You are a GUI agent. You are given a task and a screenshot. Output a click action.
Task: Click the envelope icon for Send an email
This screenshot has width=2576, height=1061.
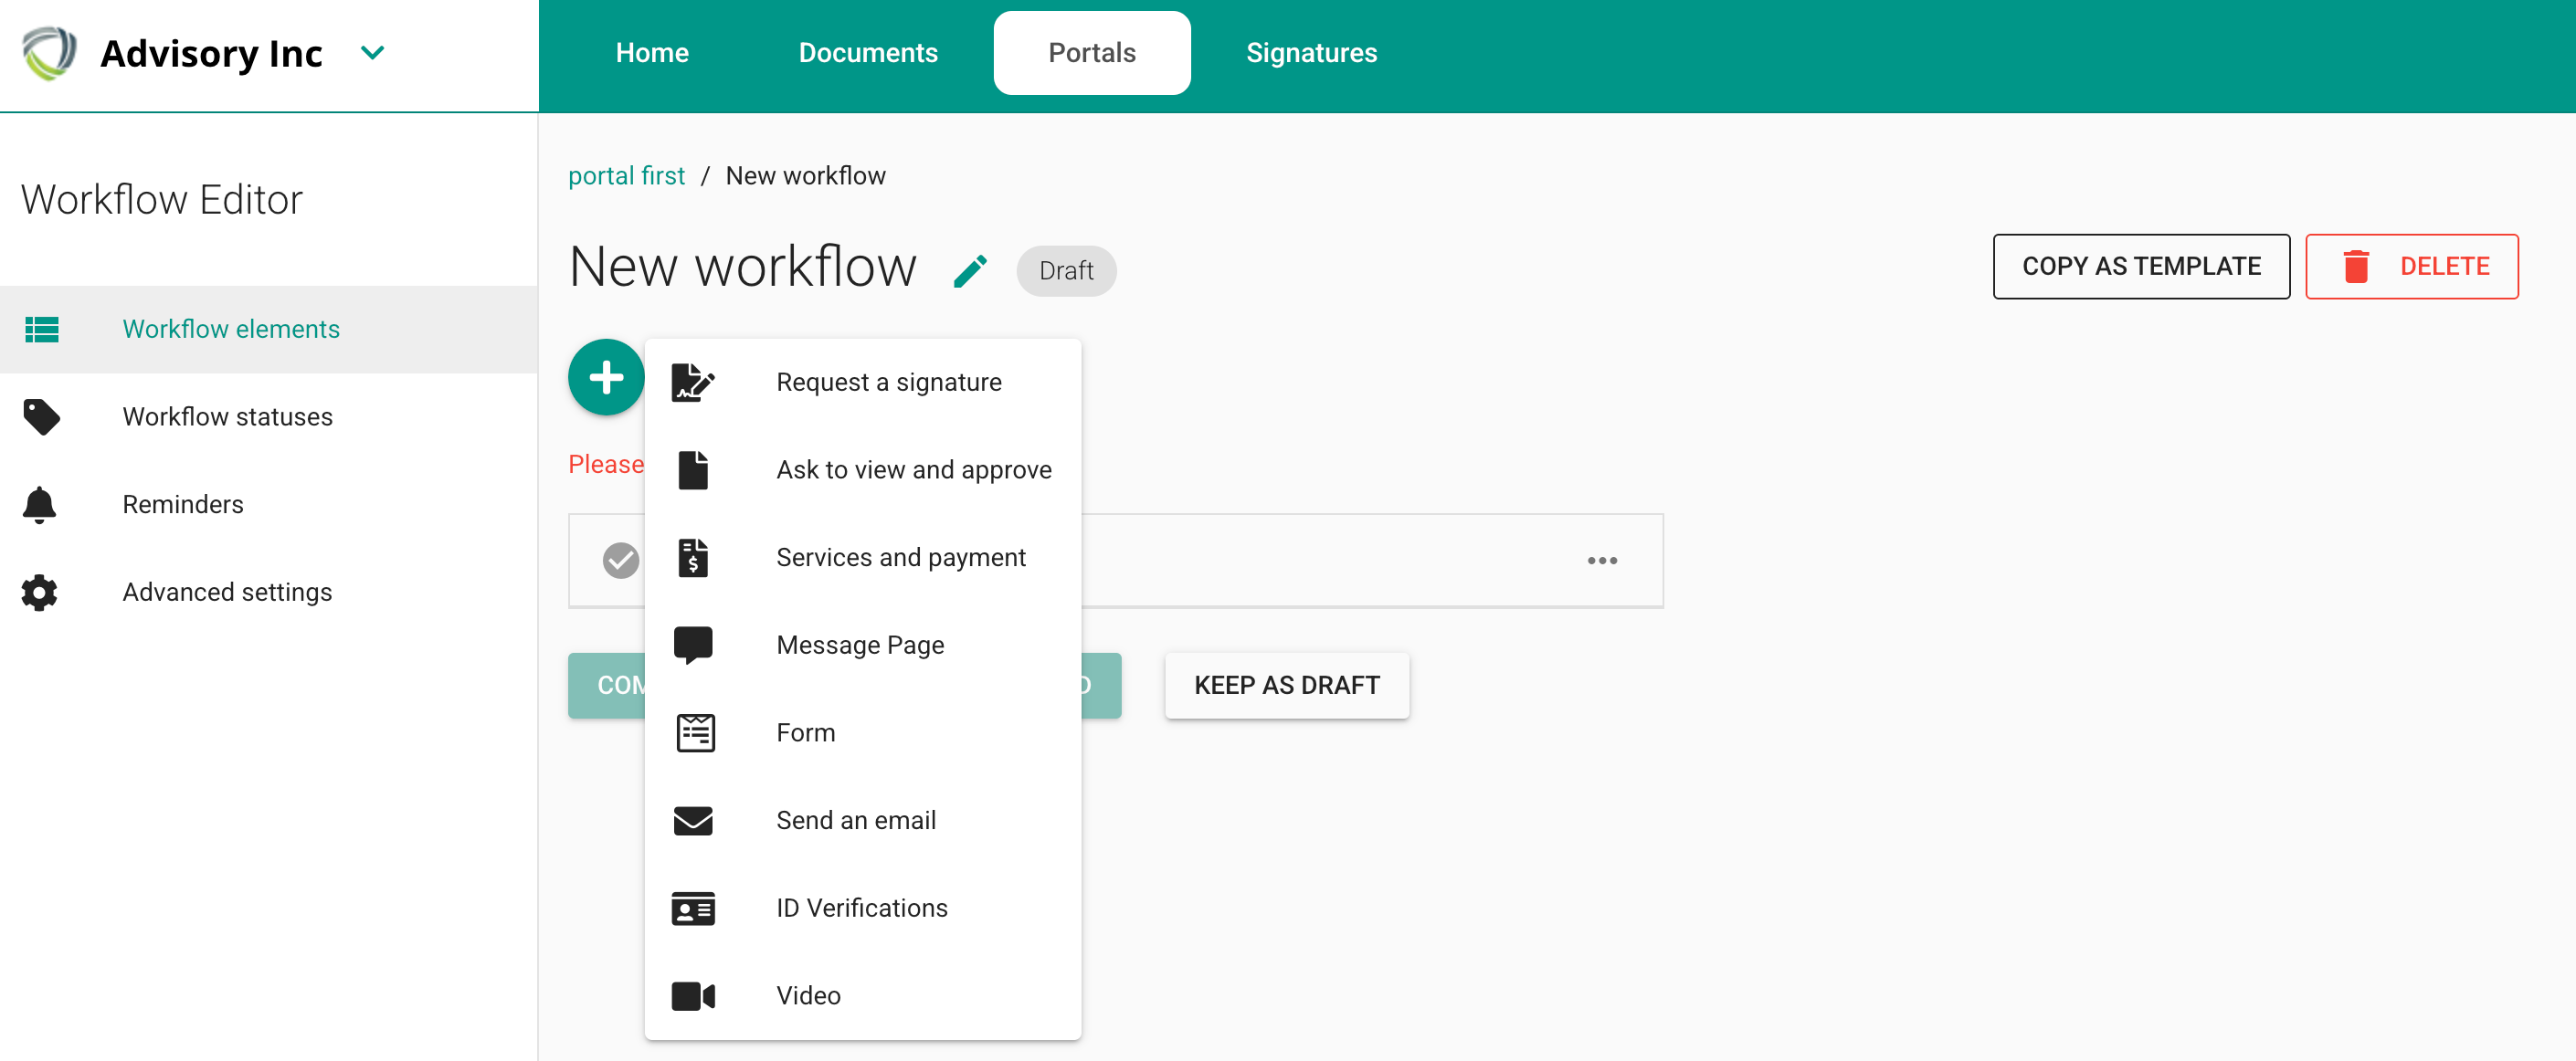pyautogui.click(x=692, y=820)
